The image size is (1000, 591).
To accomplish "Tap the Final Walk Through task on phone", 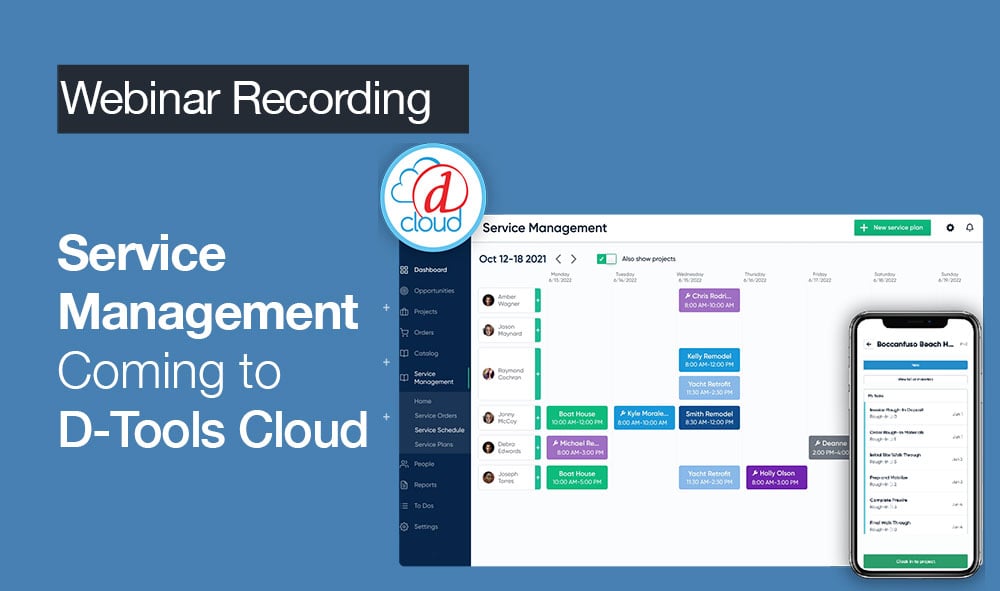I will (915, 525).
